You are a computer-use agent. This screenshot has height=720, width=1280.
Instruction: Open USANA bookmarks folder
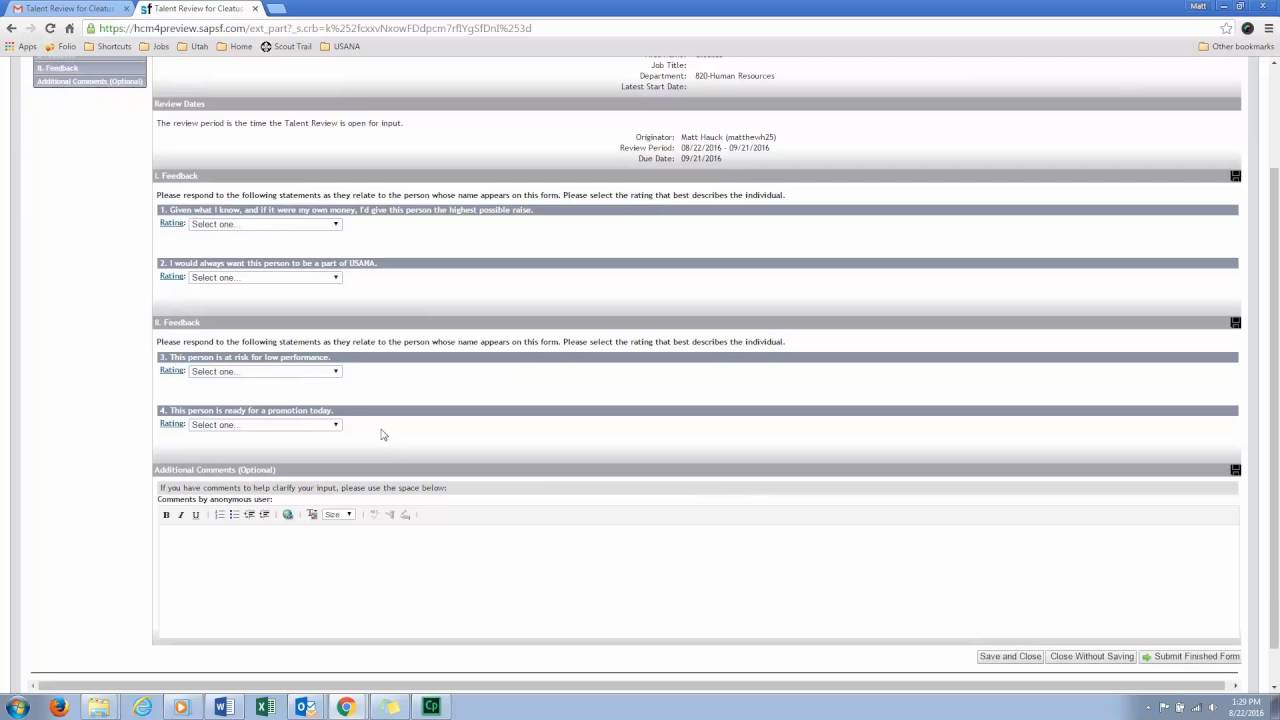(x=340, y=46)
